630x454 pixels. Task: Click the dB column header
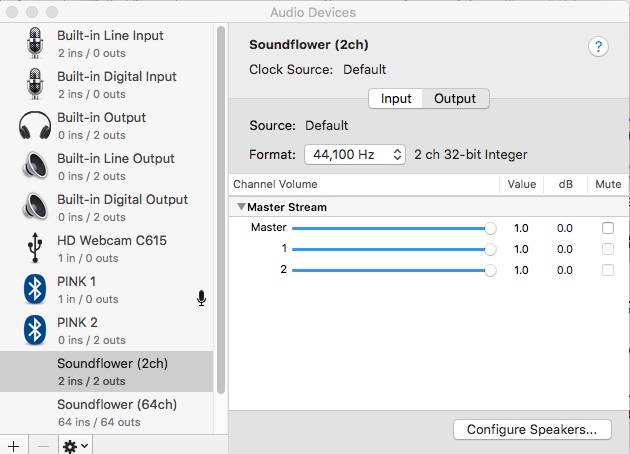pos(565,184)
